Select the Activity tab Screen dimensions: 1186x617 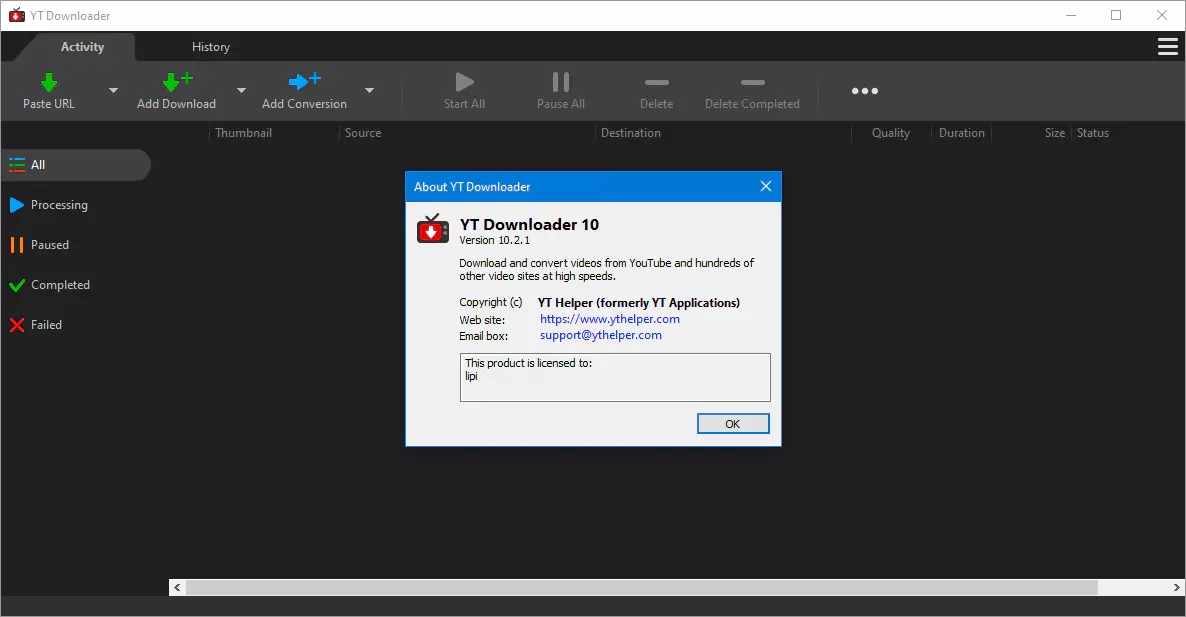[x=82, y=47]
